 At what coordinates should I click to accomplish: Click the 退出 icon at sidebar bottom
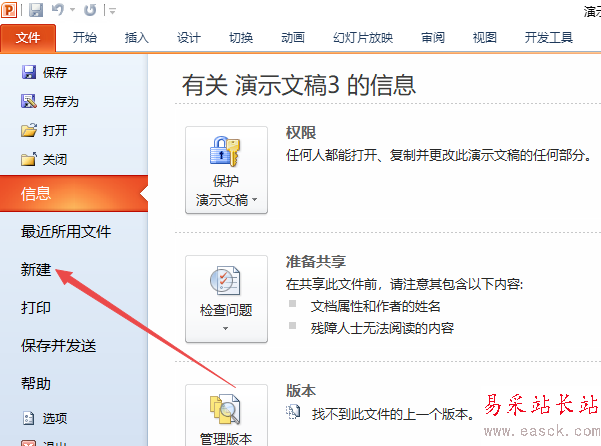pos(29,443)
